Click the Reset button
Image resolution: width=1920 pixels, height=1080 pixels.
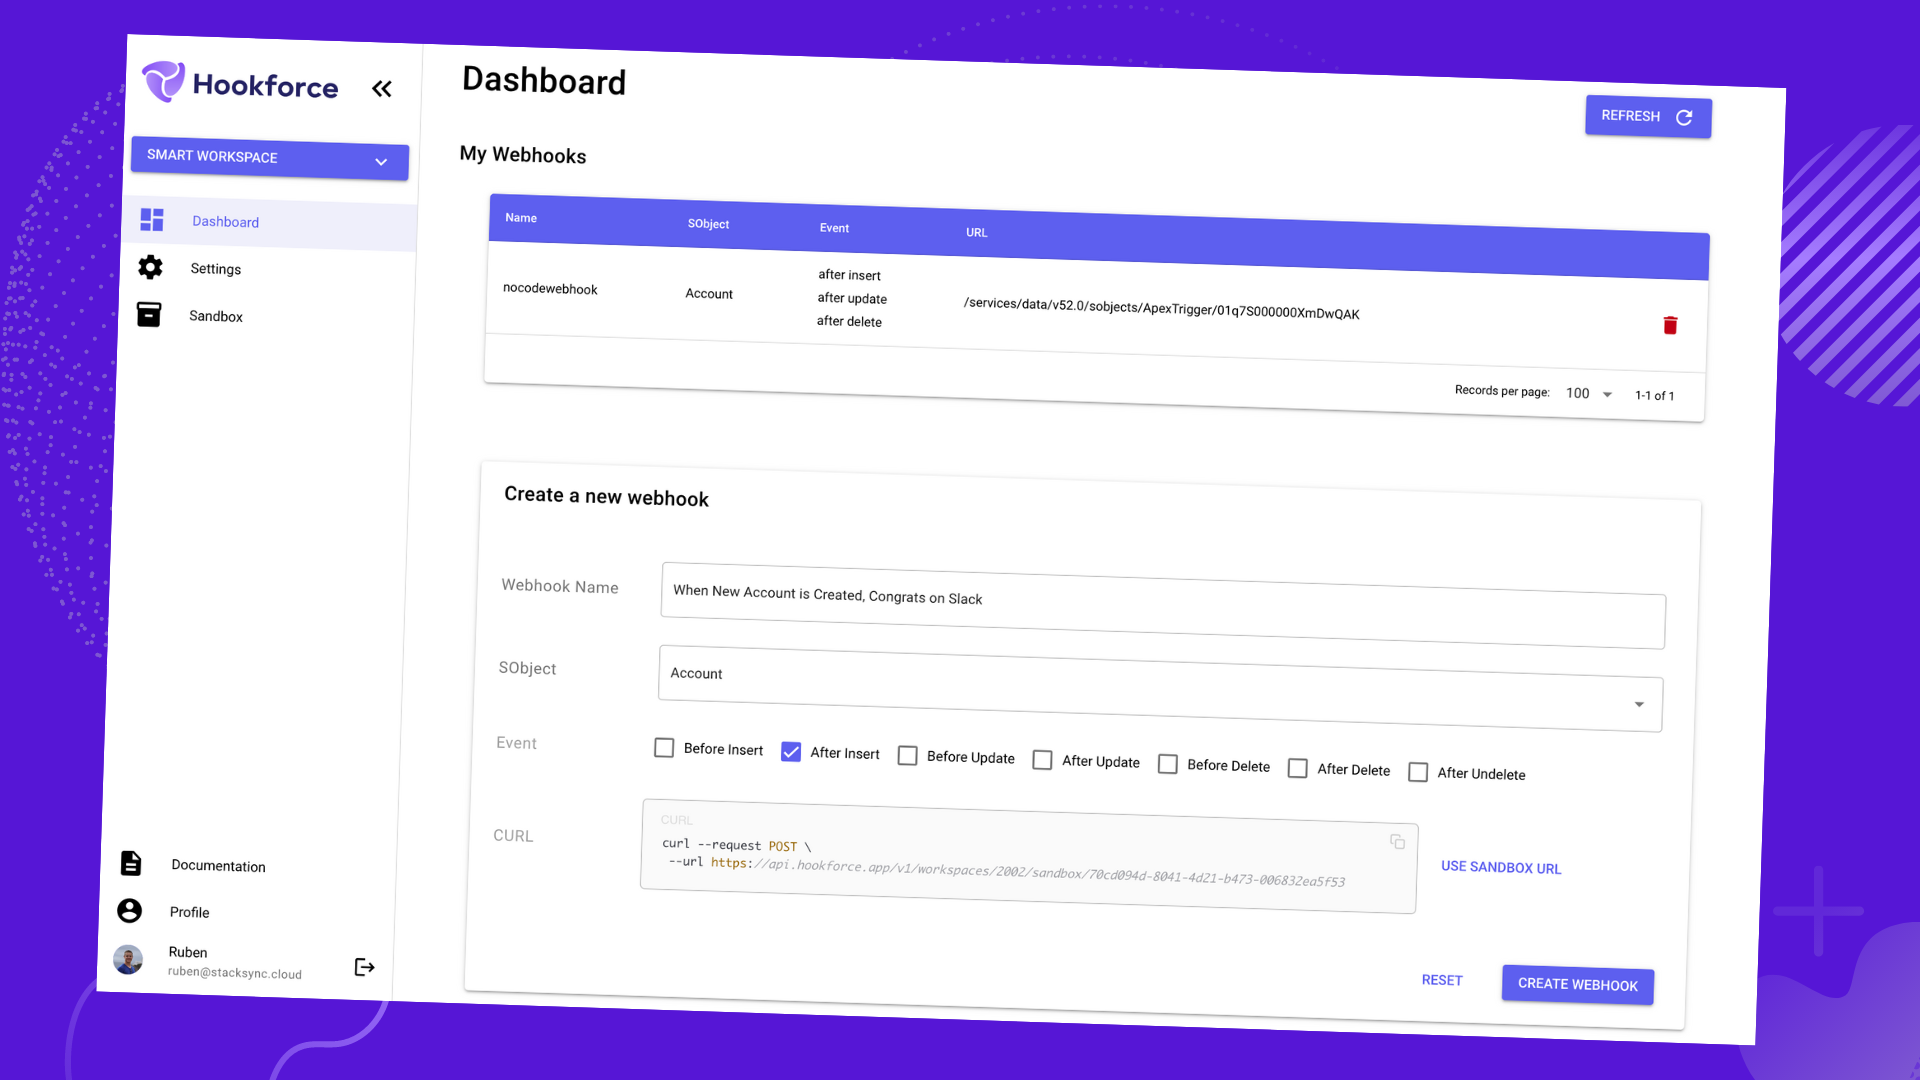1442,980
